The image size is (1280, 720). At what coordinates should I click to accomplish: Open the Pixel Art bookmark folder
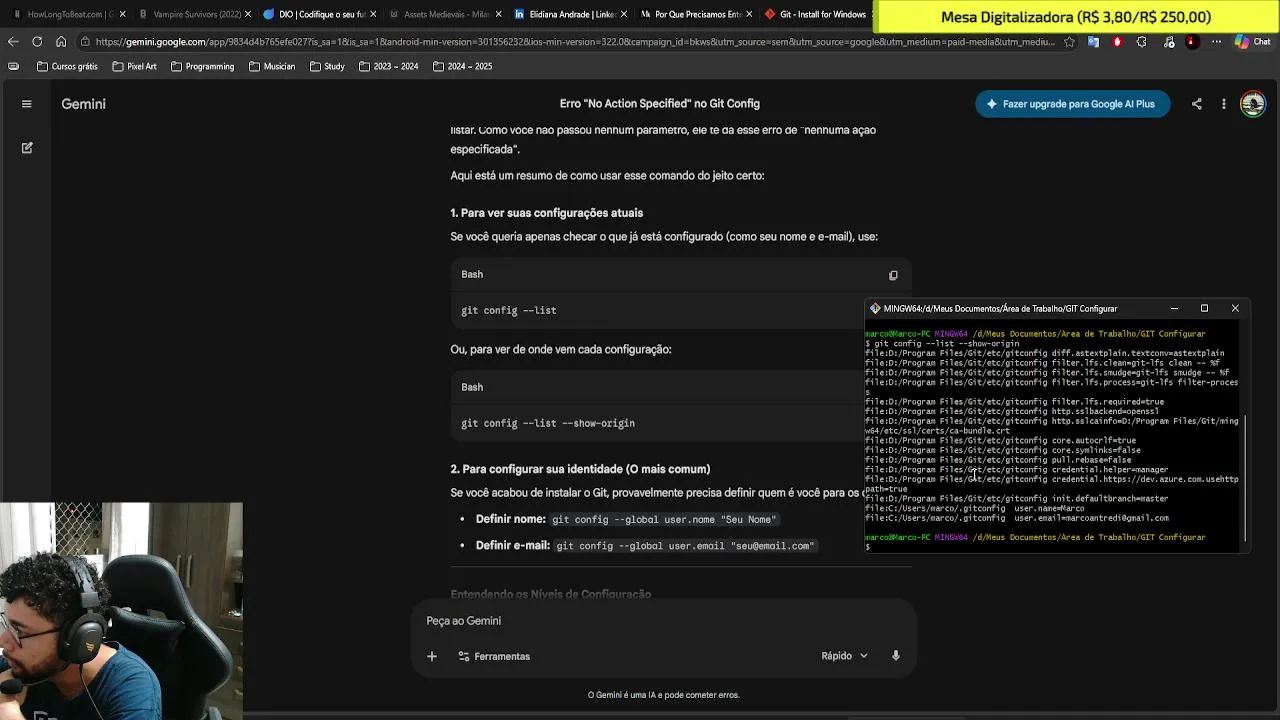click(134, 66)
